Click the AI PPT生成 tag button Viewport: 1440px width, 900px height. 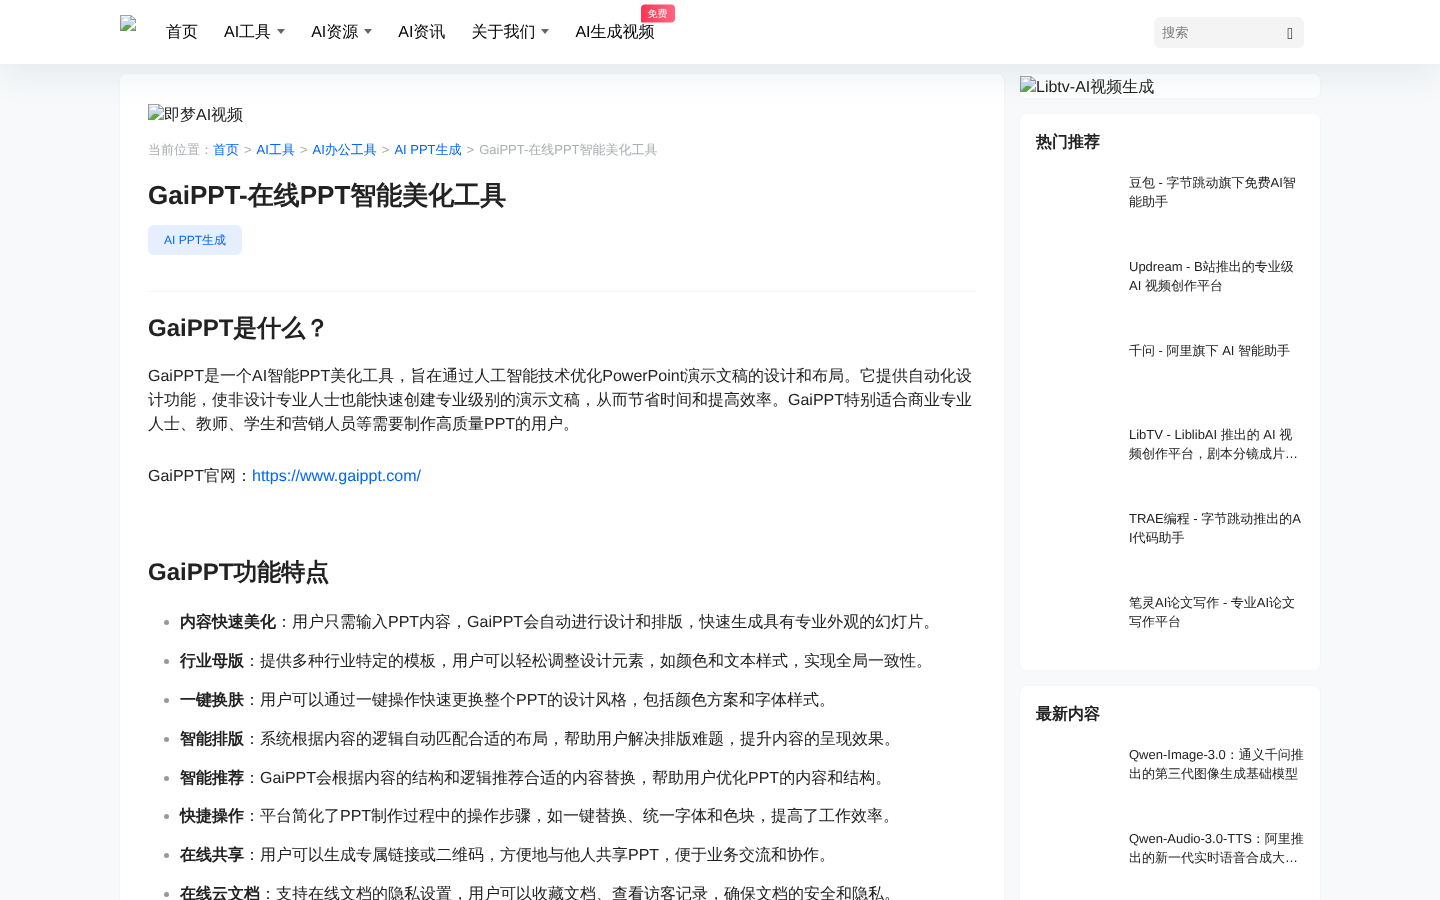click(x=195, y=240)
